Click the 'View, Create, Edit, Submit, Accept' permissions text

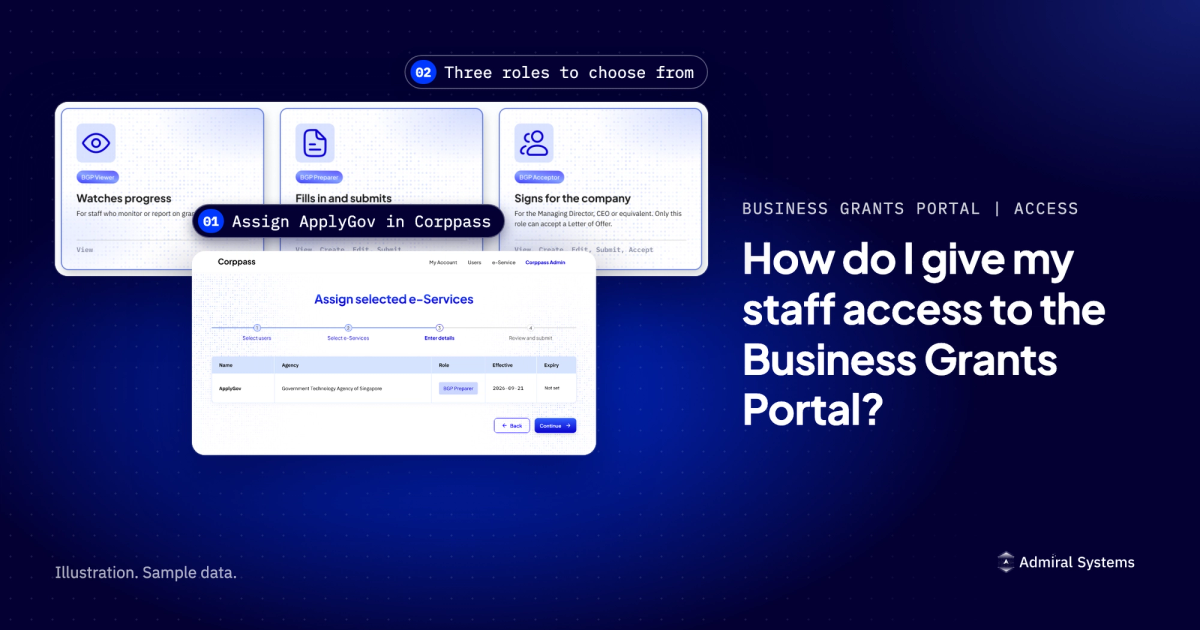pos(584,249)
